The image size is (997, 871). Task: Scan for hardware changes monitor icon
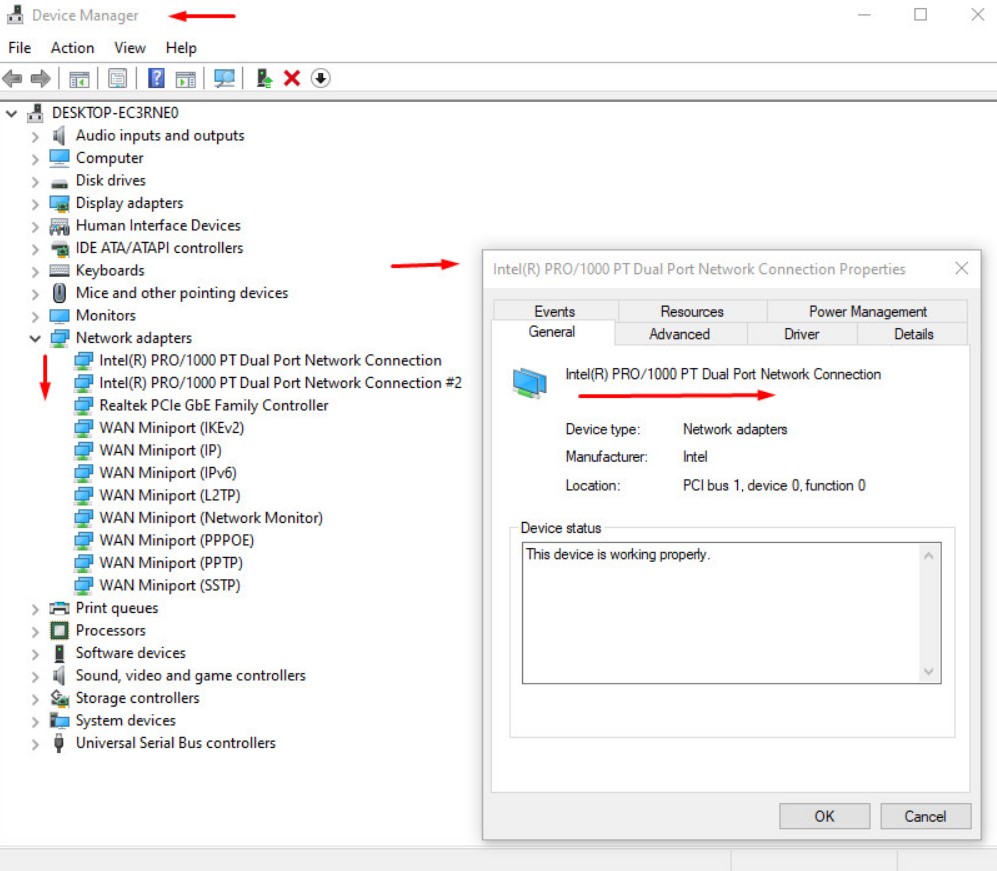click(224, 78)
